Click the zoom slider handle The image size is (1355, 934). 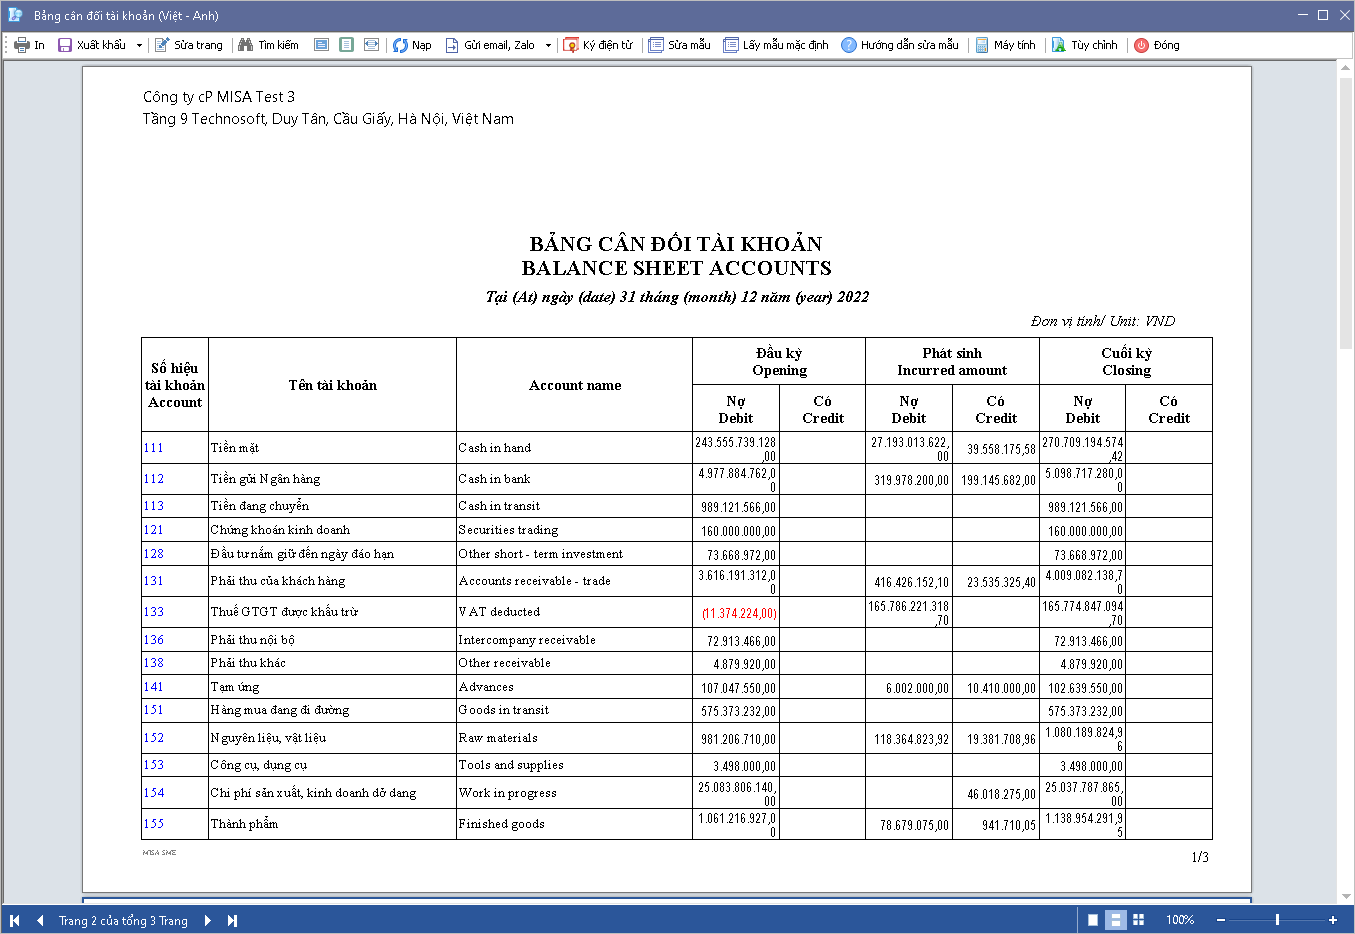[1277, 920]
